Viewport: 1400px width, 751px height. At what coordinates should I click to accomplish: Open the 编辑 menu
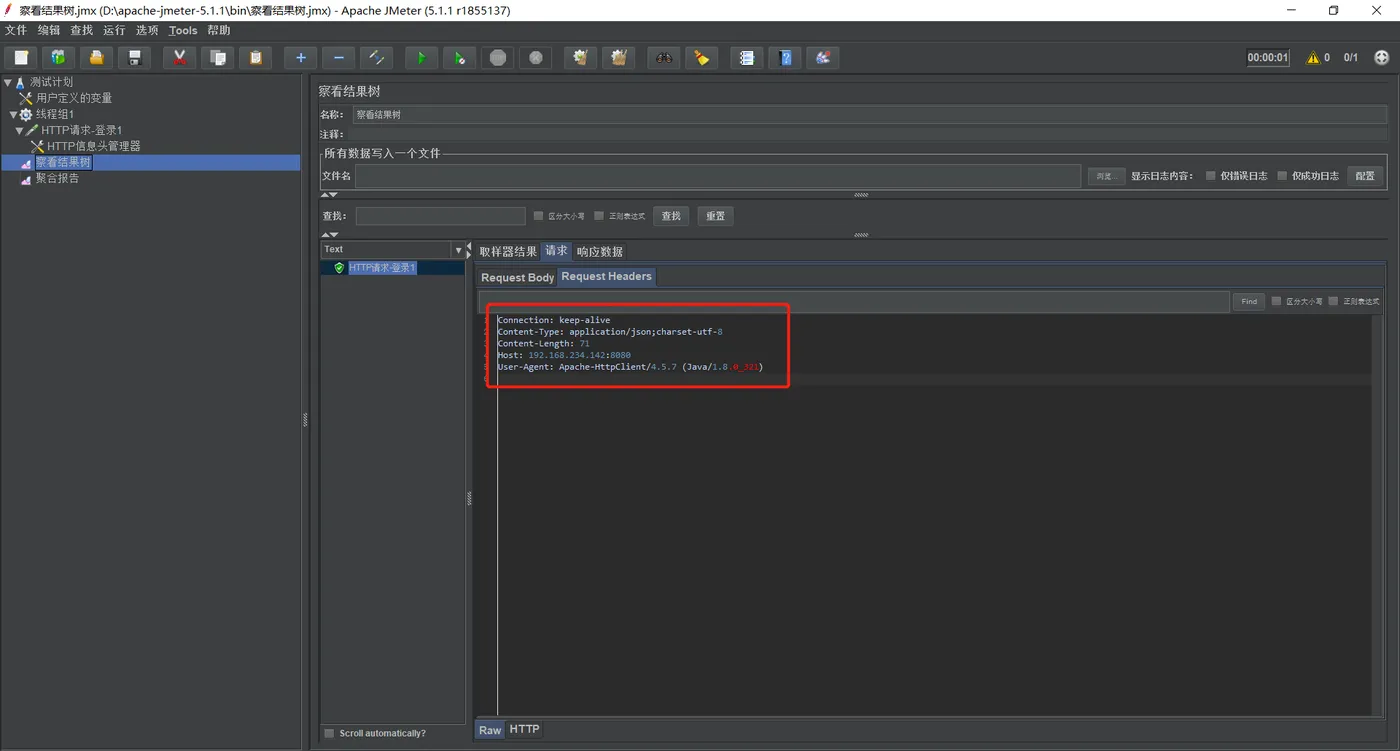pyautogui.click(x=49, y=31)
